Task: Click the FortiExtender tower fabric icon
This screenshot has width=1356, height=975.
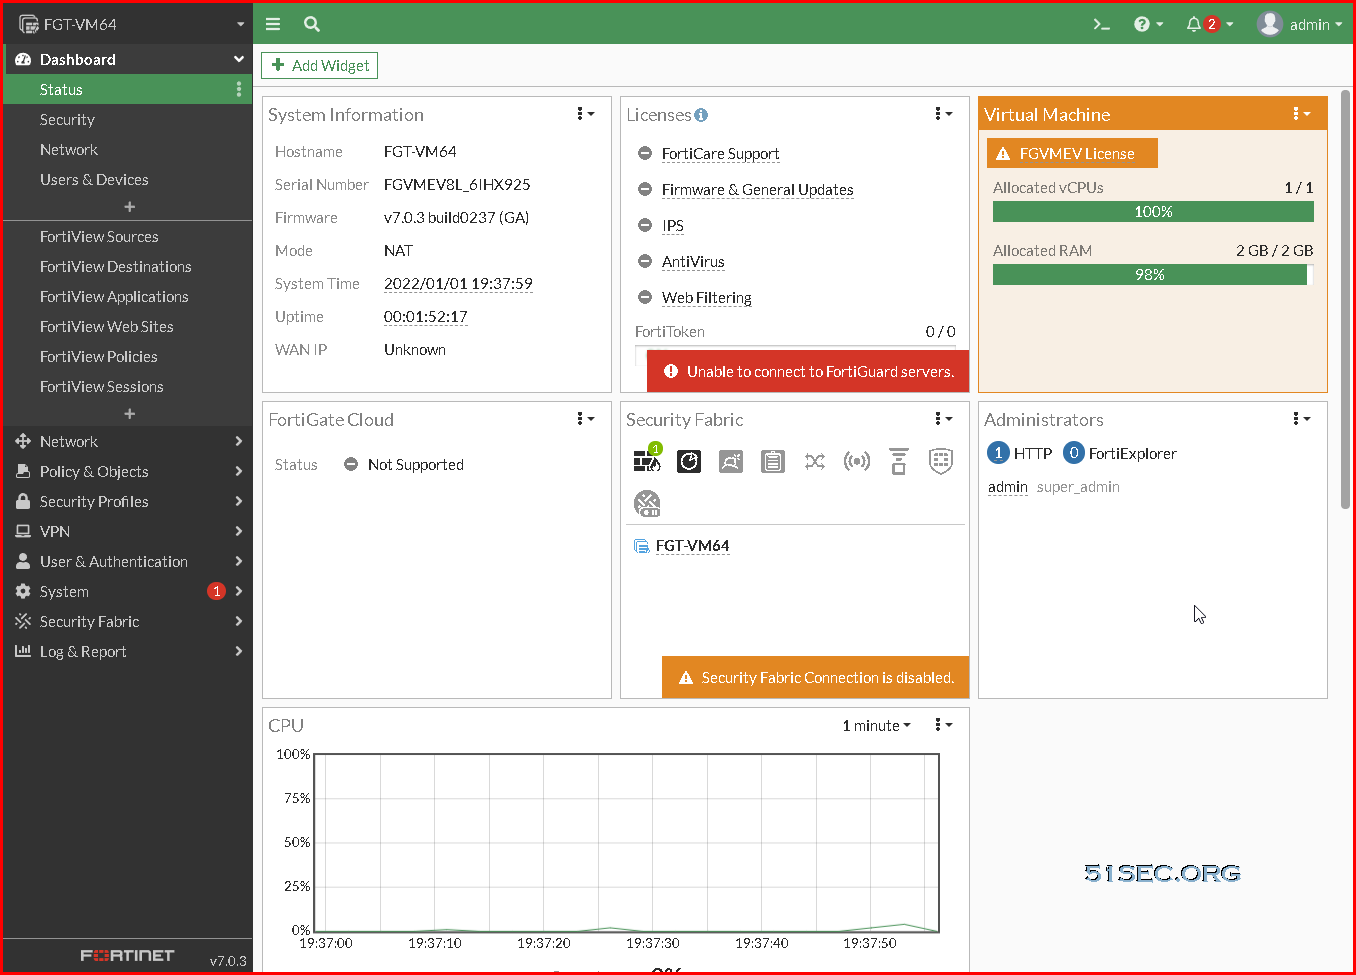Action: click(899, 461)
